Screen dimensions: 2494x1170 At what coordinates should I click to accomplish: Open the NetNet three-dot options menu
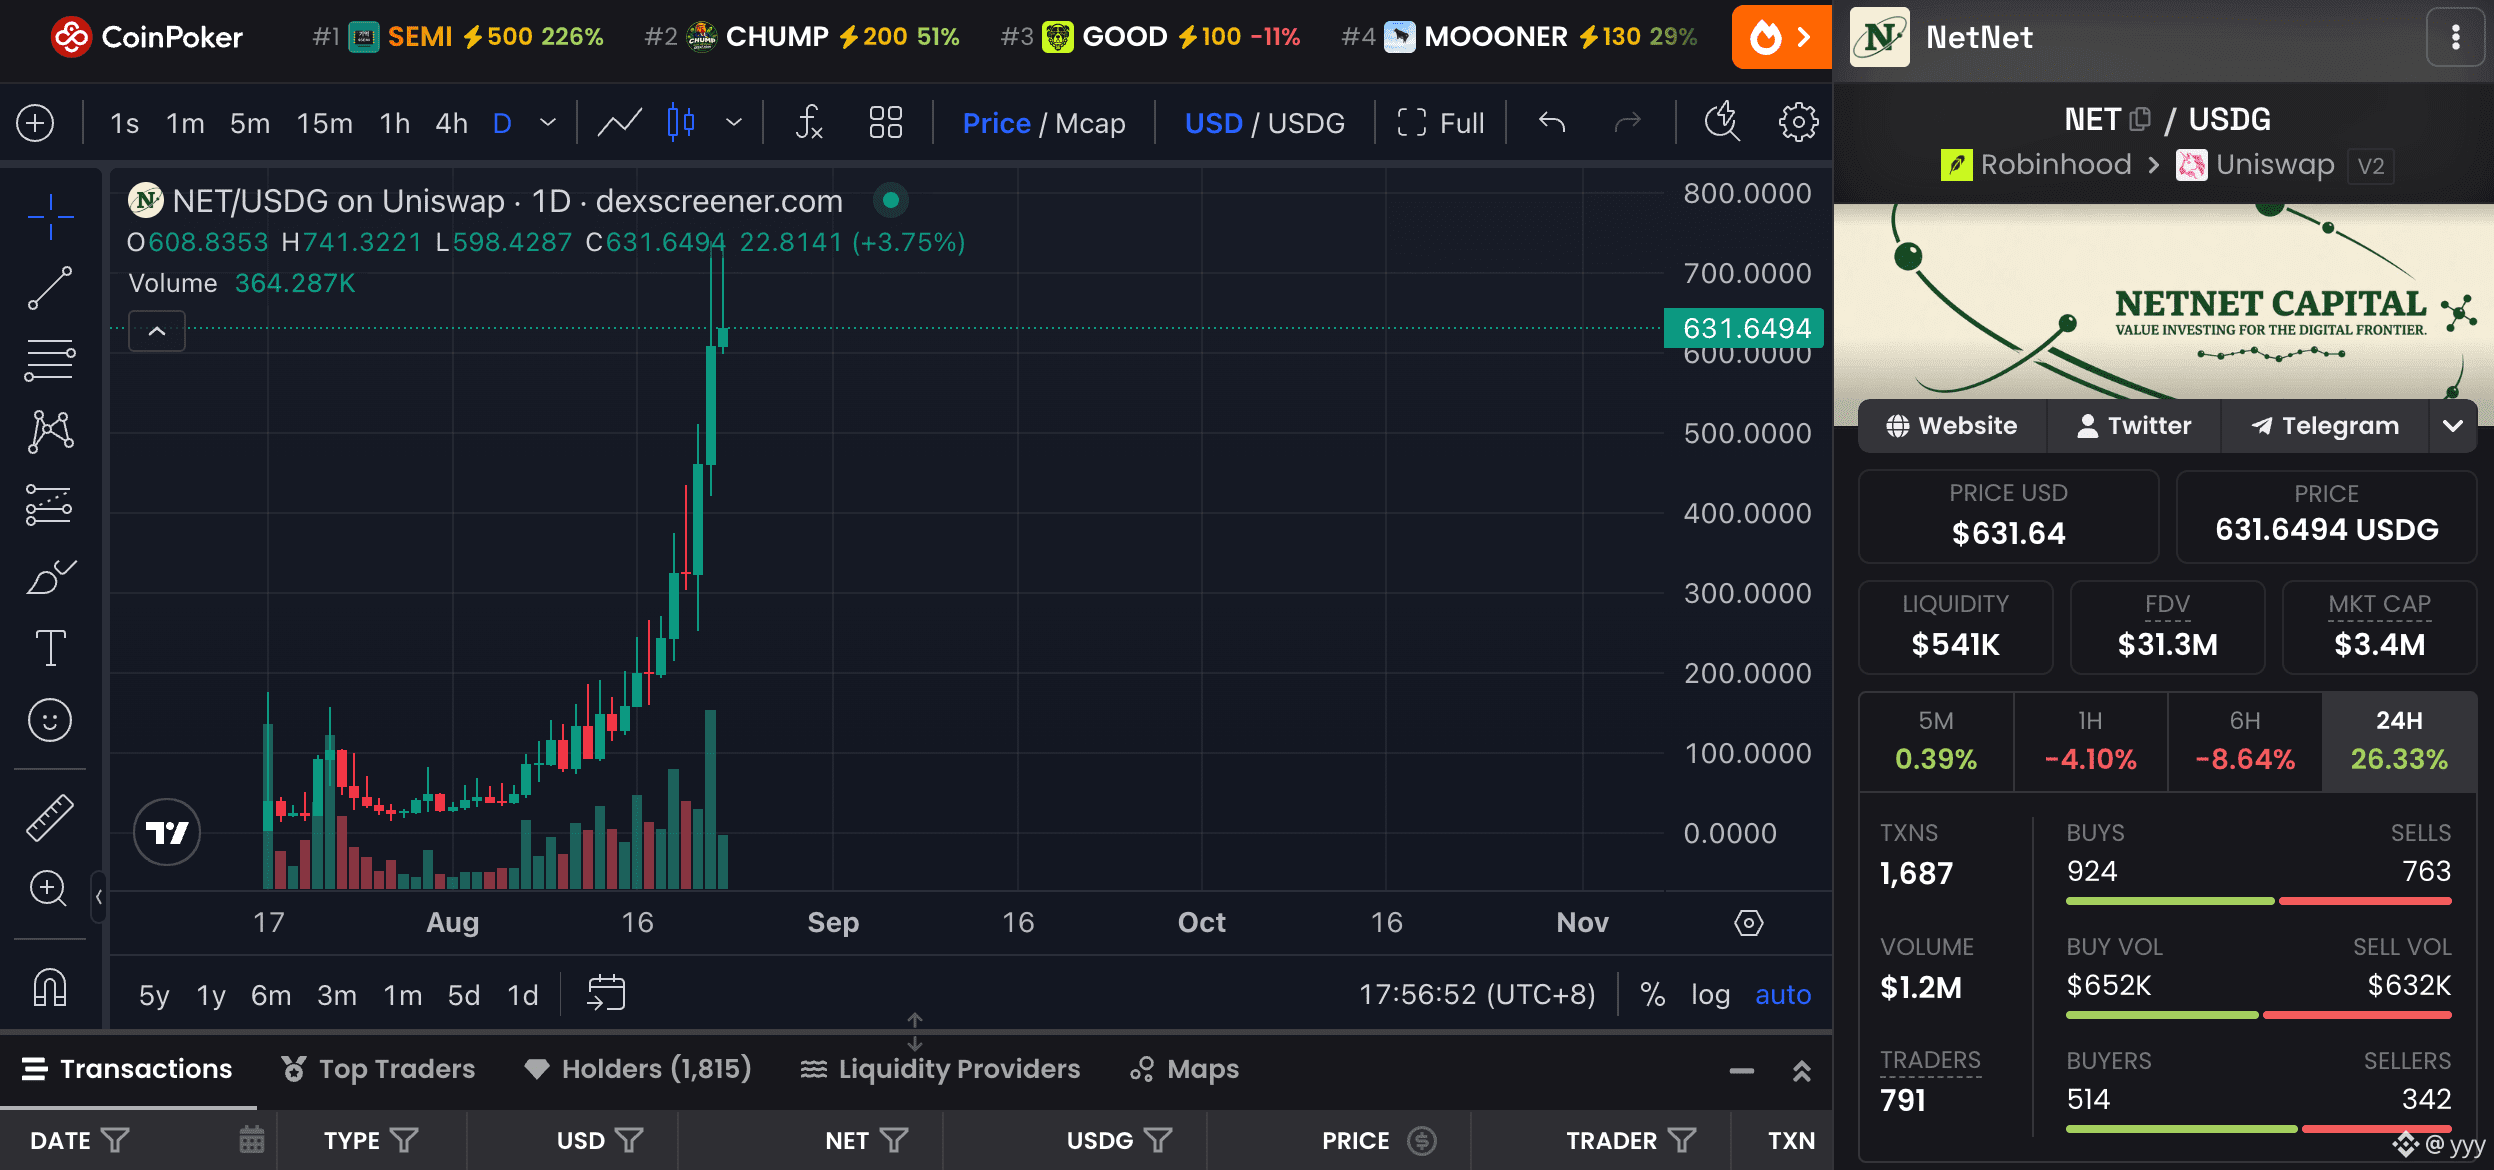pyautogui.click(x=2456, y=38)
